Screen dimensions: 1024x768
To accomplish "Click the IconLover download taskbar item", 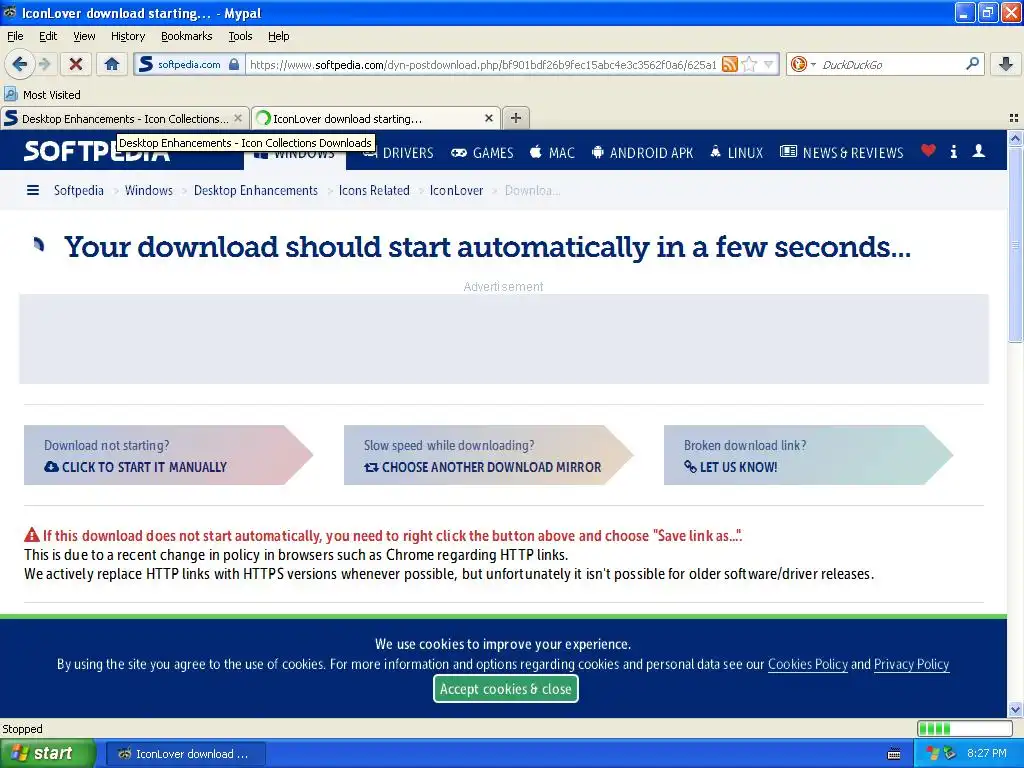I will tap(185, 754).
